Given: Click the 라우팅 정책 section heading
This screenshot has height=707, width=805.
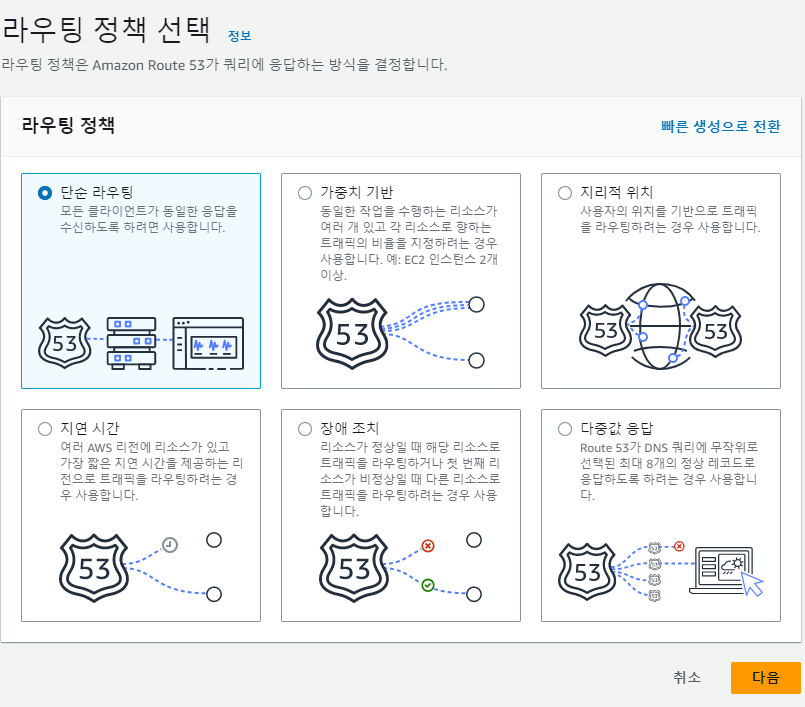Looking at the screenshot, I should click(68, 125).
